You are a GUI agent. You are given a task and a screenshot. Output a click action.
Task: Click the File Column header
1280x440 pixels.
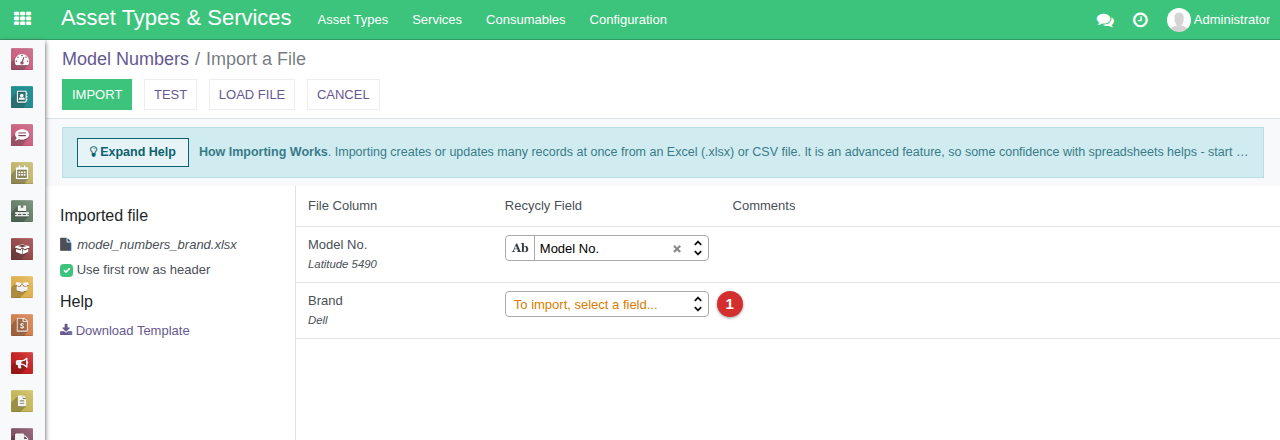click(x=343, y=206)
